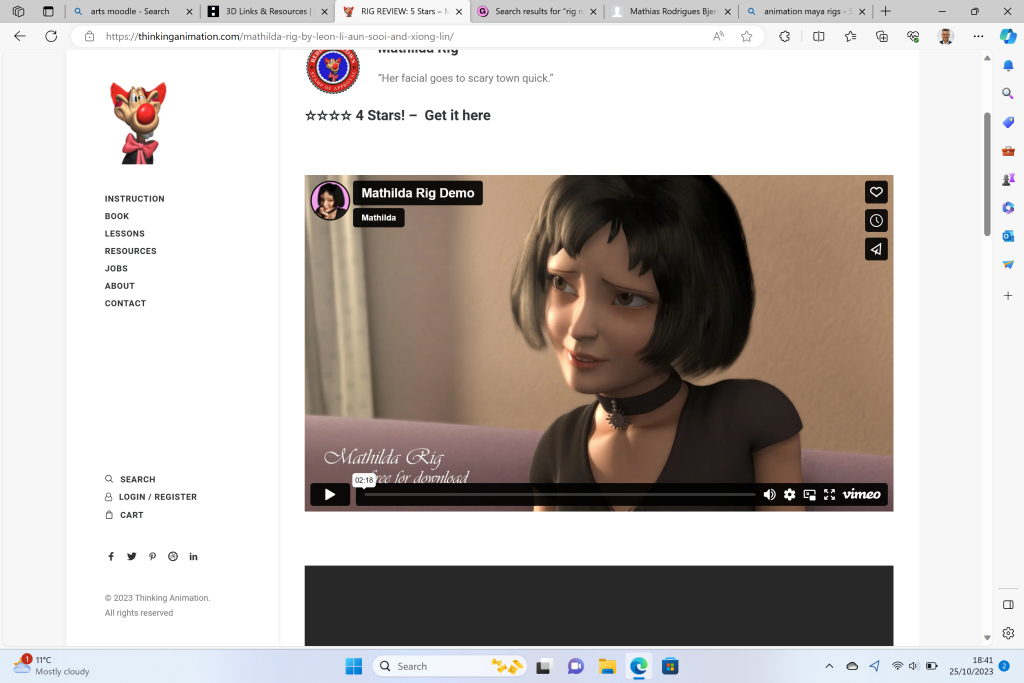Open the Facebook social icon
This screenshot has width=1024, height=683.
tap(111, 556)
